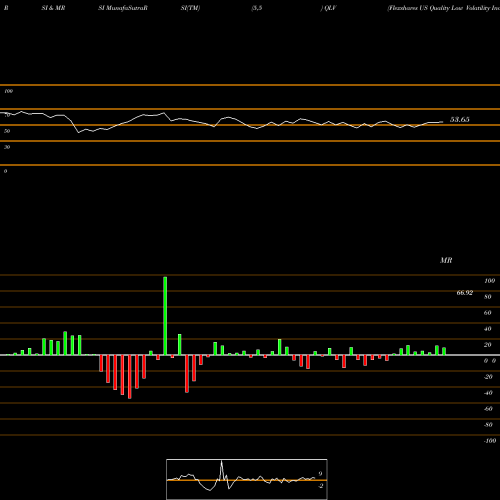The width and height of the screenshot is (500, 500).
Task: Click the QLV ticker header text
Action: point(330,8)
